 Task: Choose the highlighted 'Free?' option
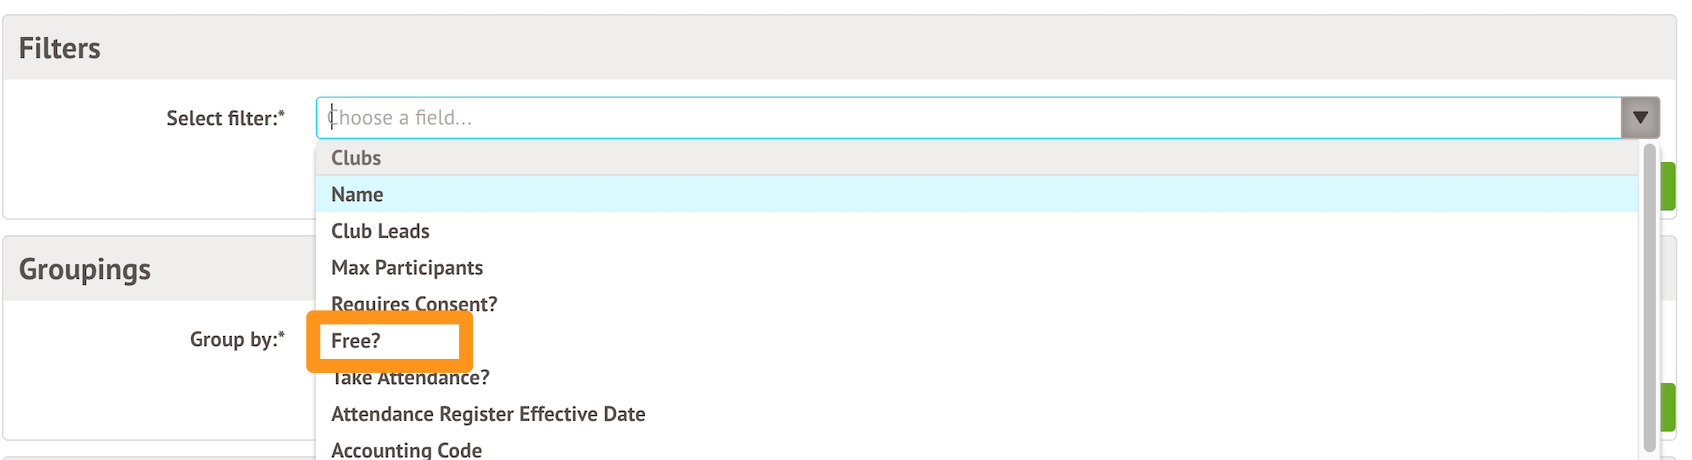(x=356, y=341)
